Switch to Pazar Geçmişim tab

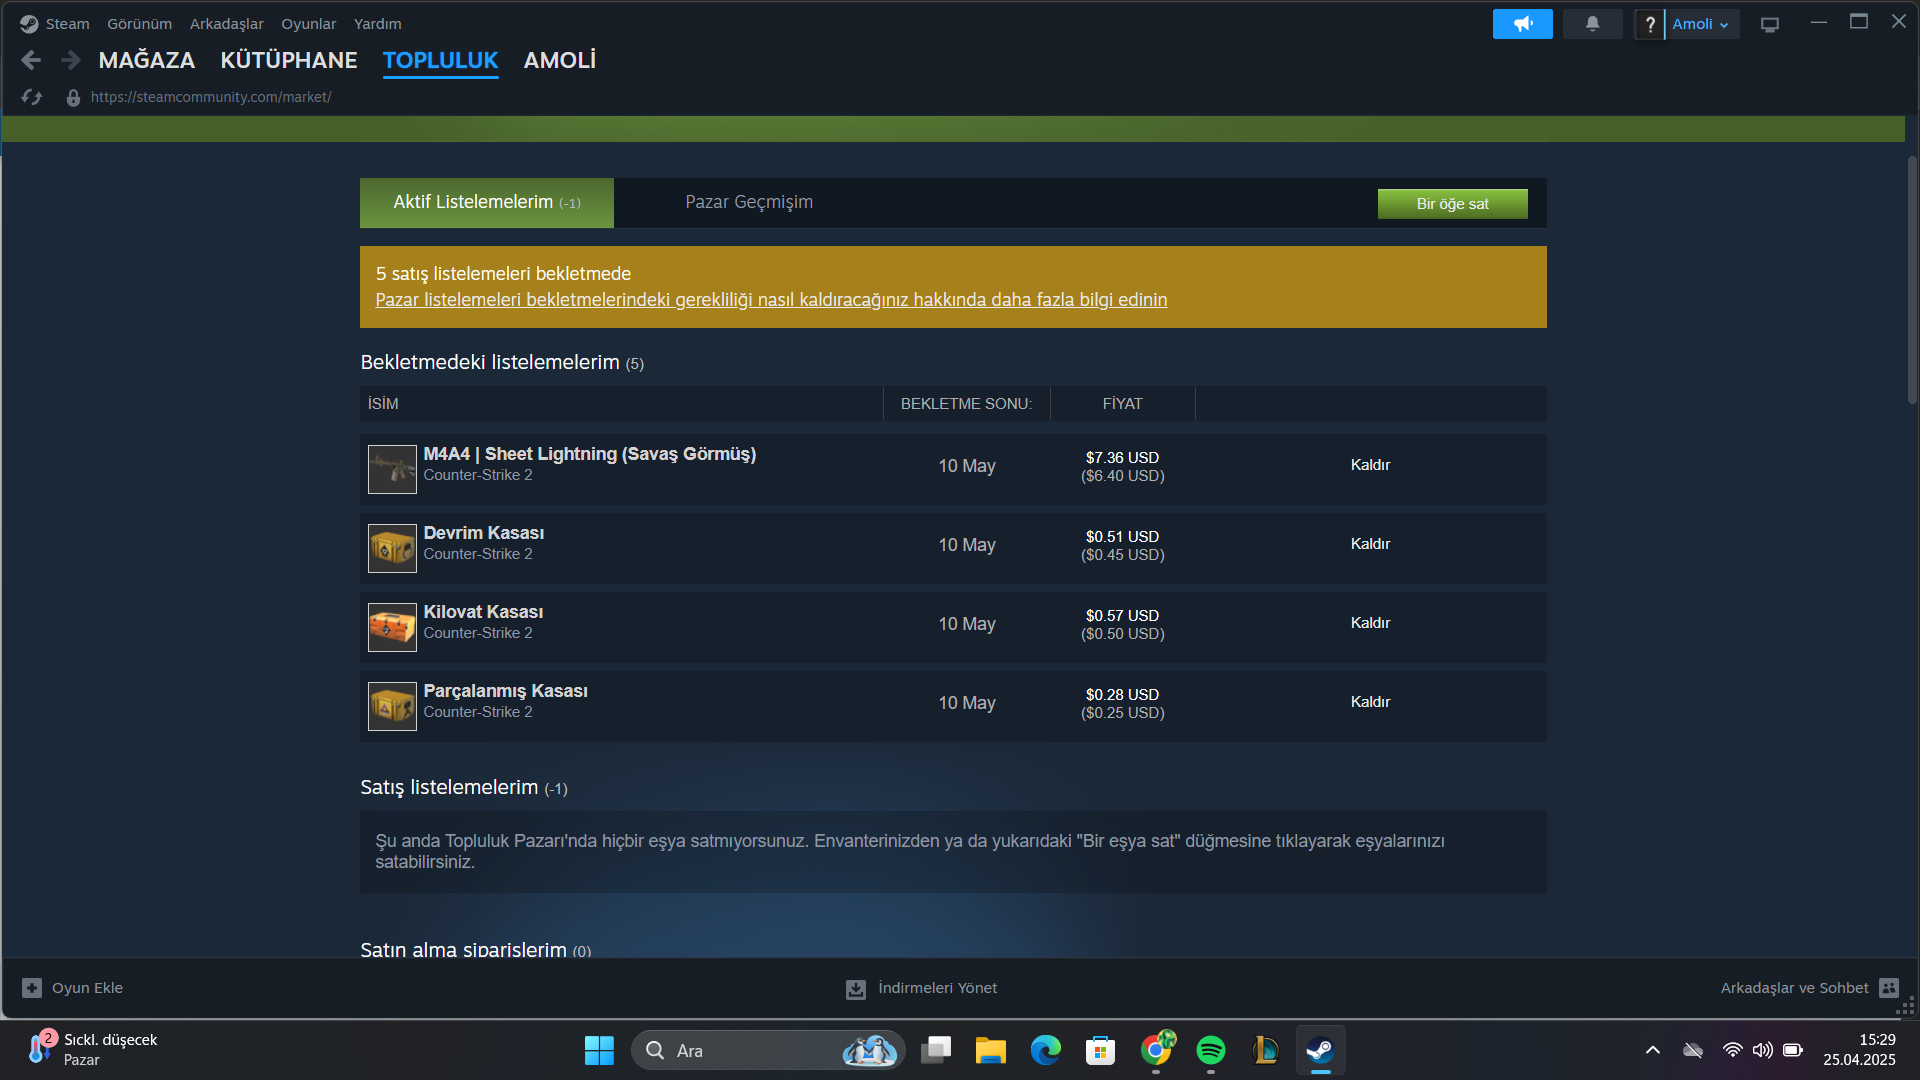[x=748, y=202]
